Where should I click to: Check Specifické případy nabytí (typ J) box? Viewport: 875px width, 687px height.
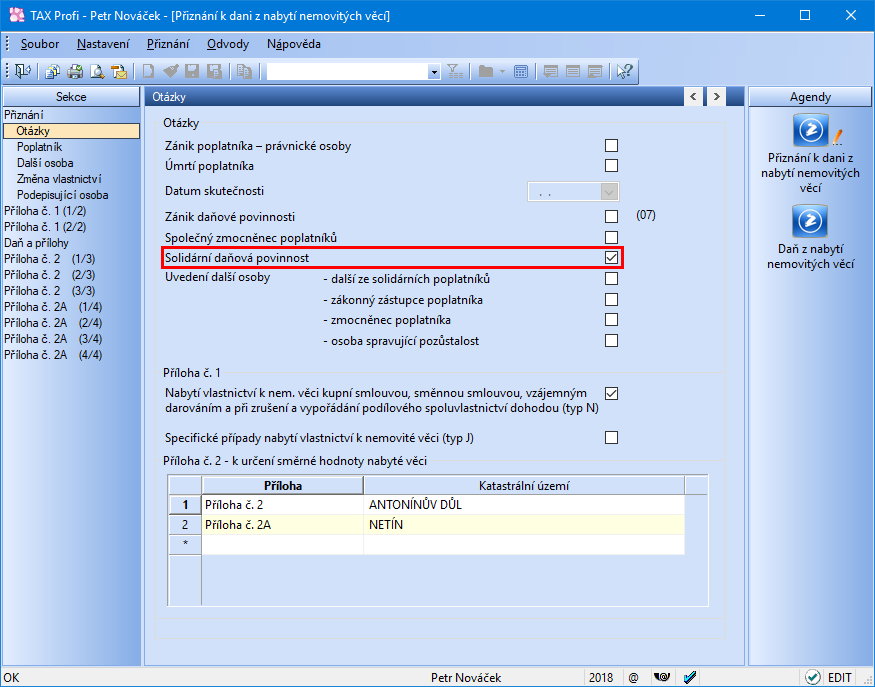[612, 438]
